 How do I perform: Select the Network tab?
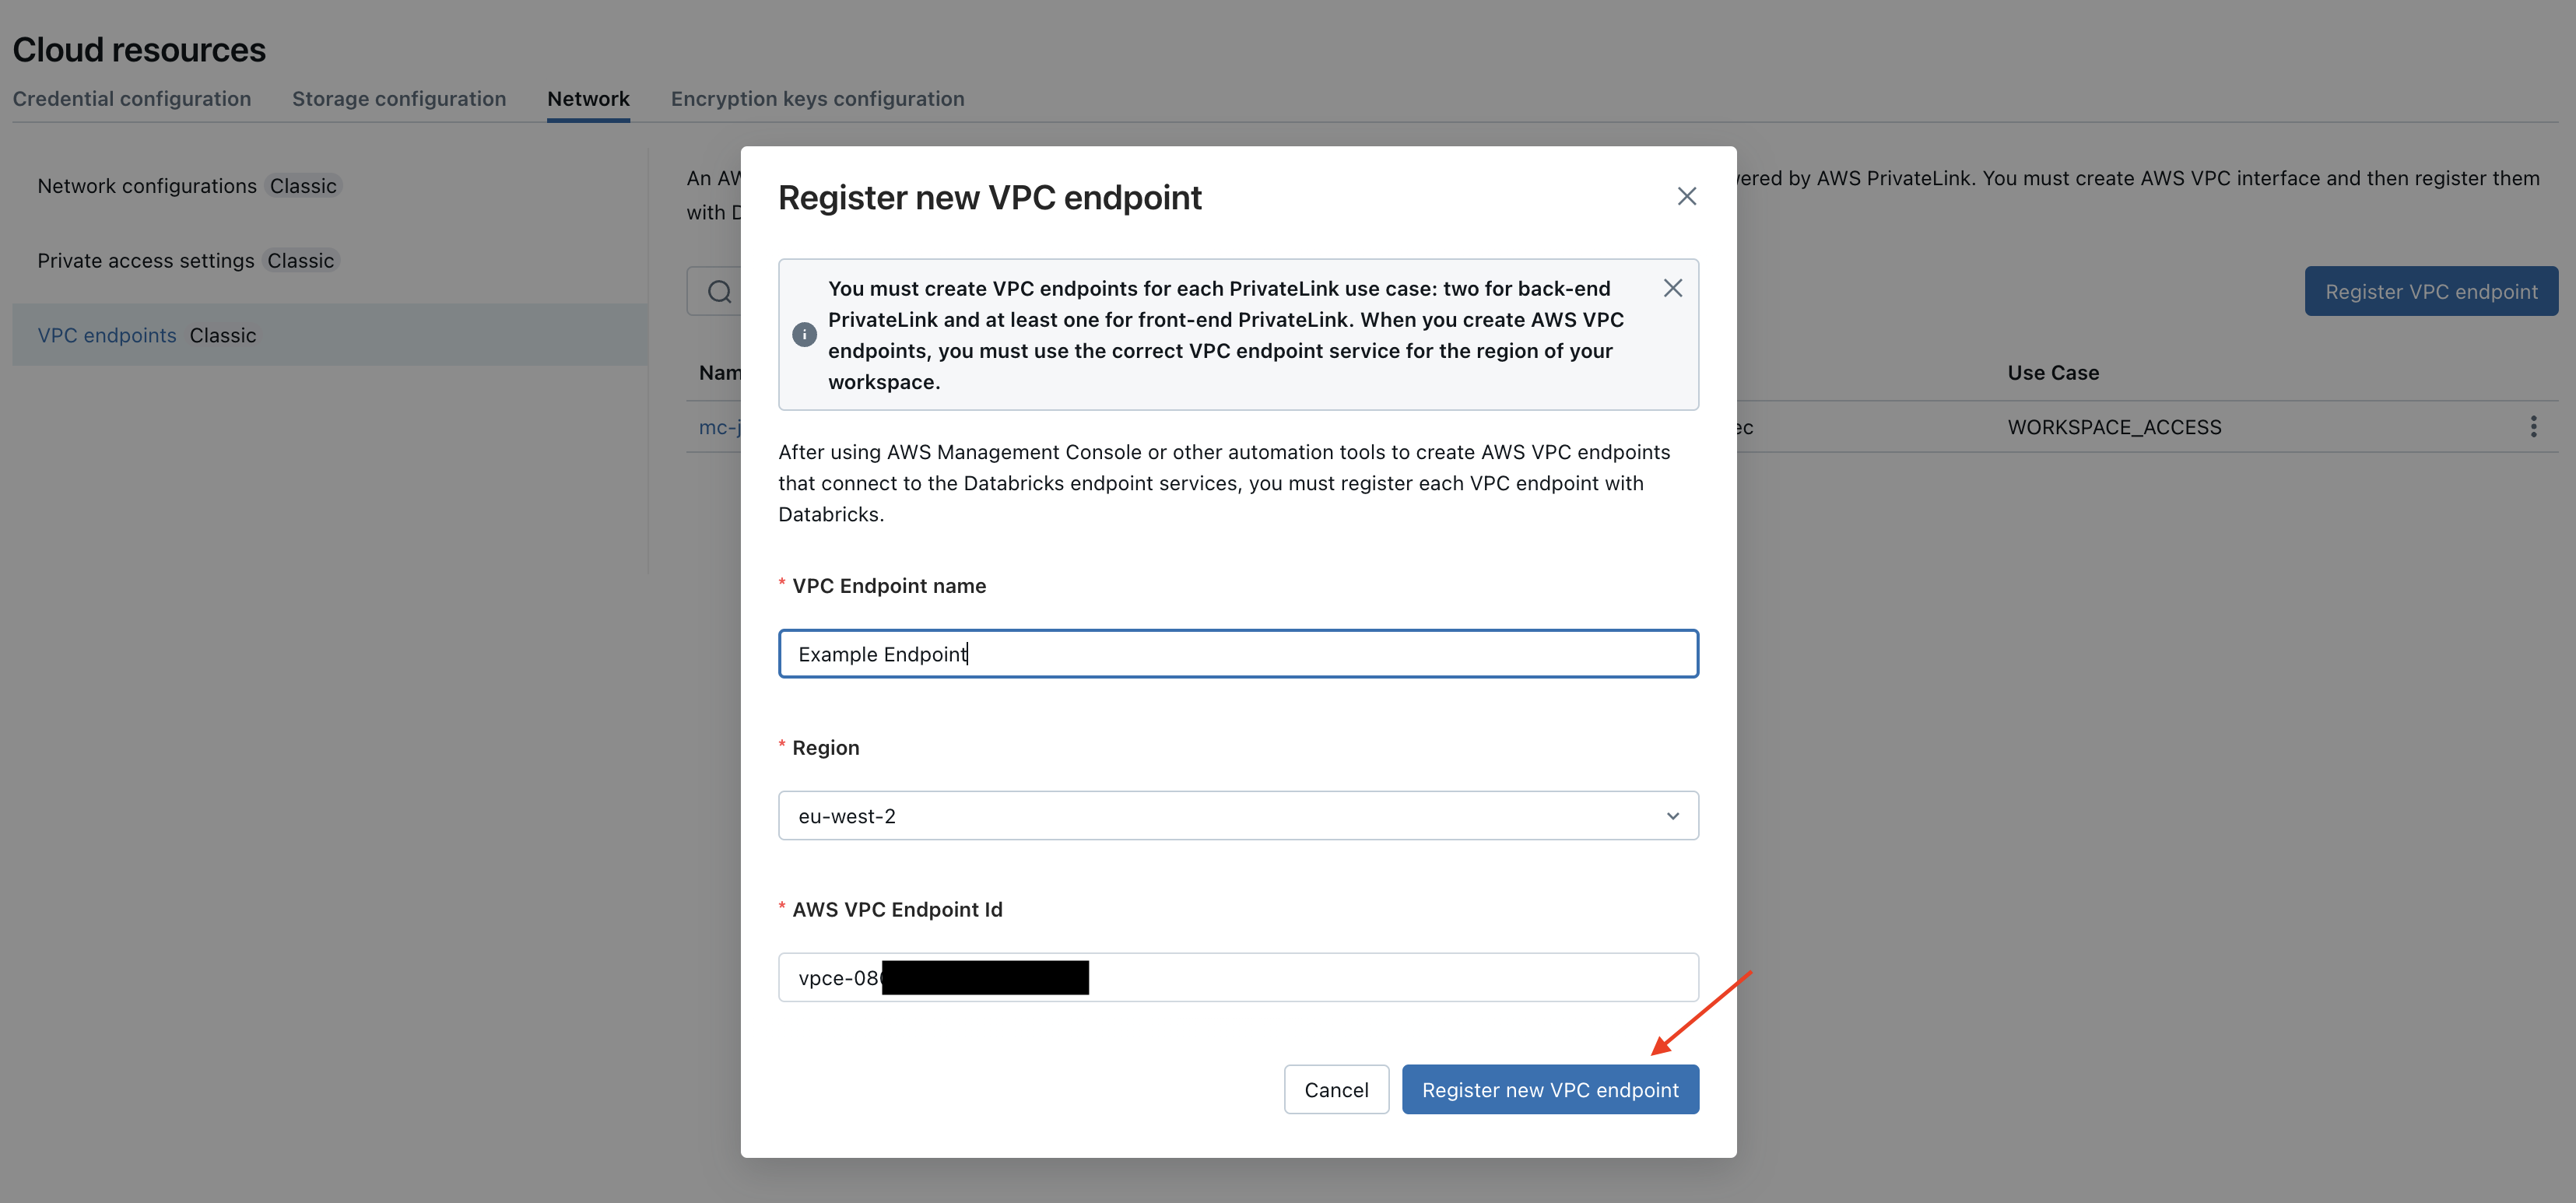pyautogui.click(x=588, y=99)
